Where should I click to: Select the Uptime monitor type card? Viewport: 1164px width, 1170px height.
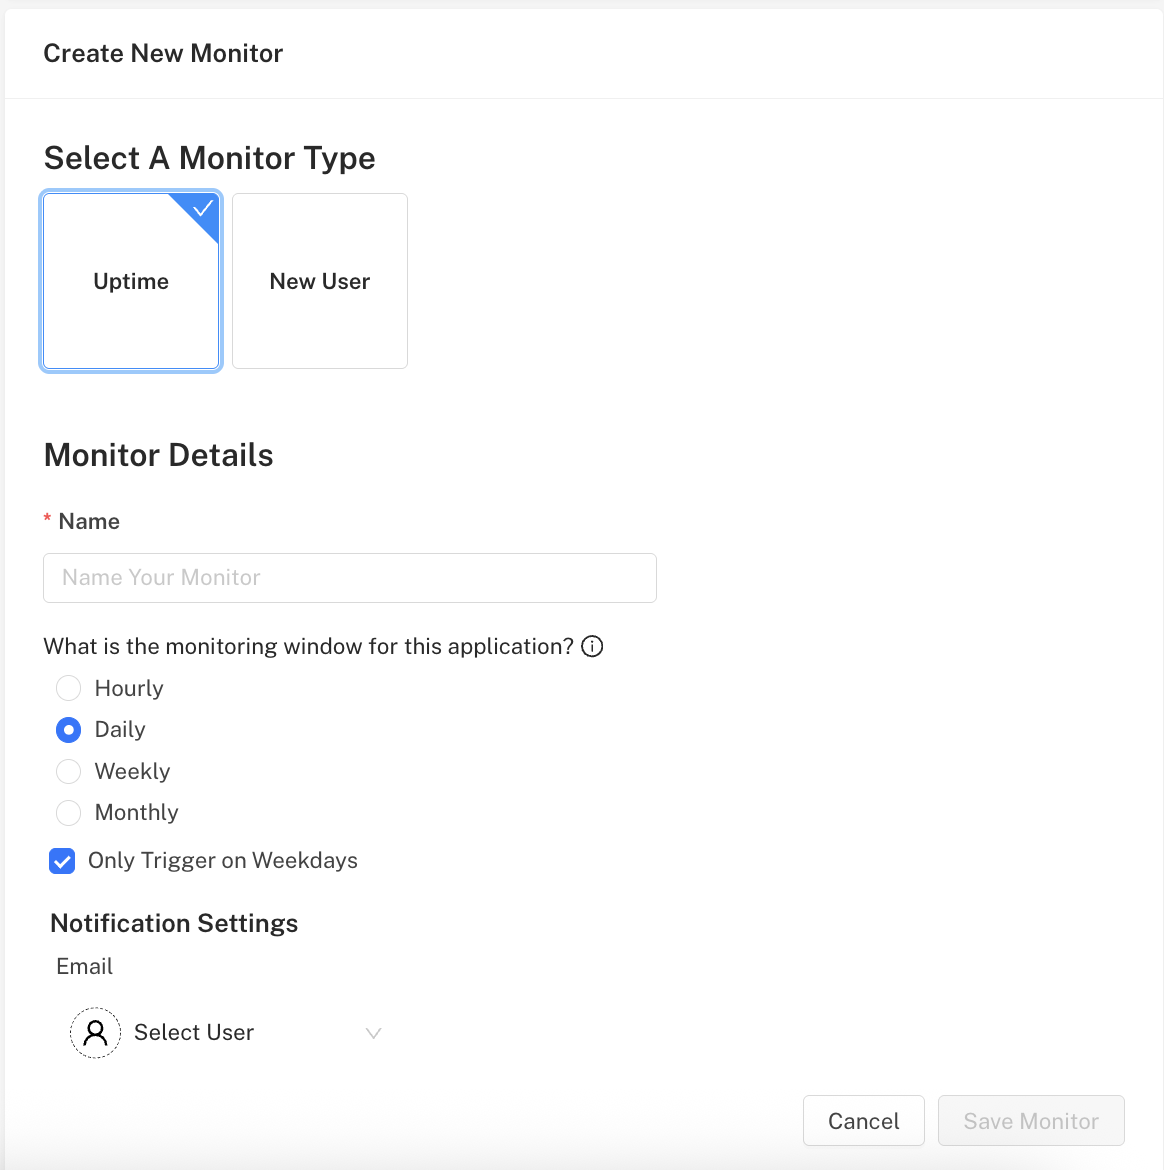[131, 281]
